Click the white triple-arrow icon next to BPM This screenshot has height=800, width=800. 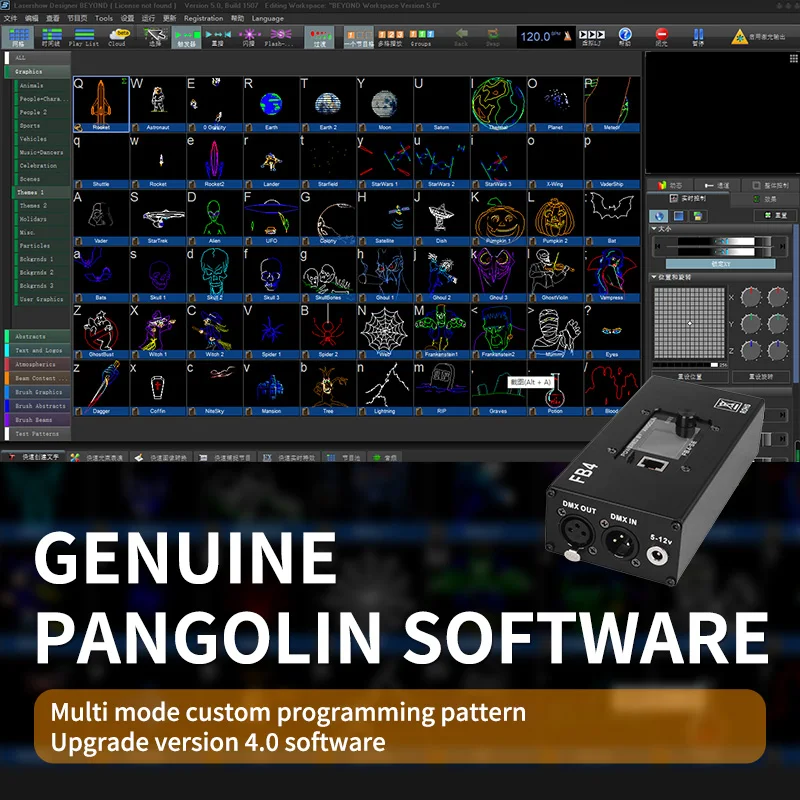coord(592,37)
